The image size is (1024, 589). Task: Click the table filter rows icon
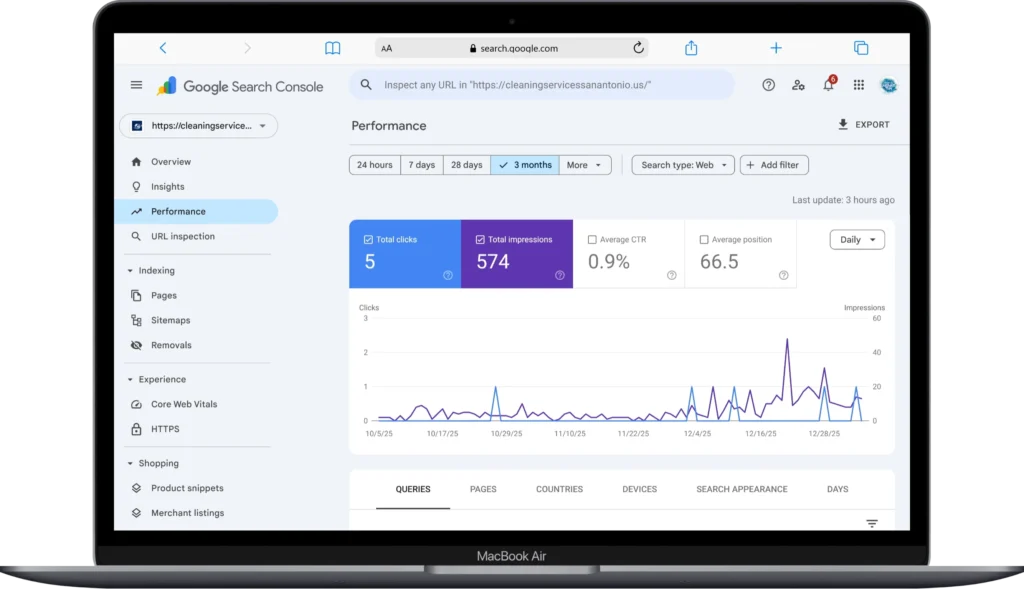pos(872,523)
